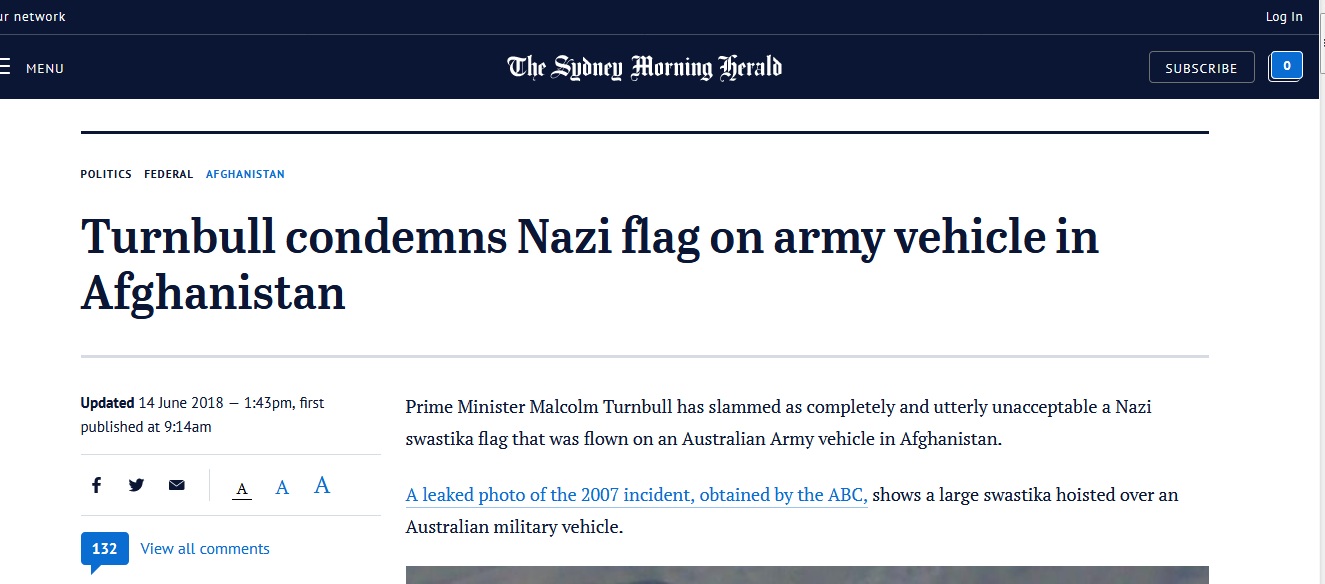Open the POLITICS section link
This screenshot has width=1325, height=584.
click(x=106, y=174)
